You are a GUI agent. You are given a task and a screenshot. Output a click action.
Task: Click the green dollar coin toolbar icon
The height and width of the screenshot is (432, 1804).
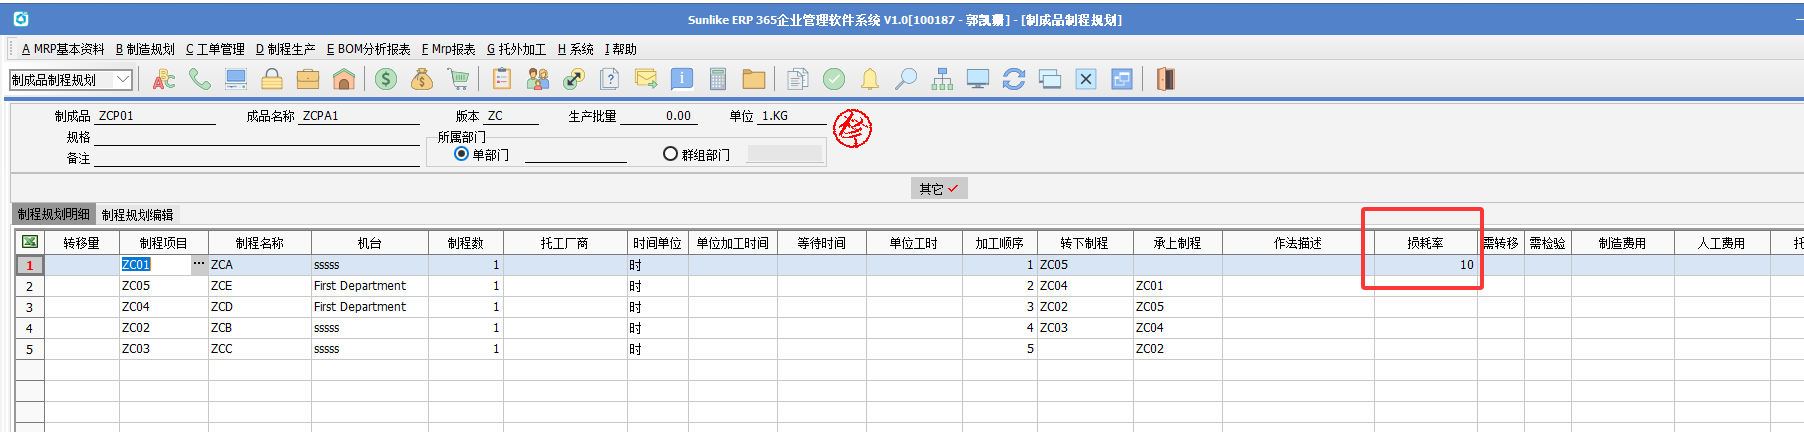coord(386,79)
